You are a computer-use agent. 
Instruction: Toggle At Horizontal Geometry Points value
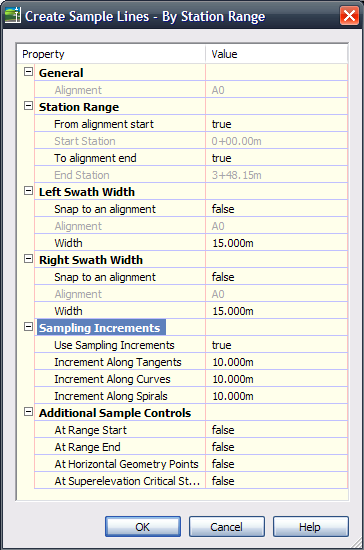[x=276, y=464]
